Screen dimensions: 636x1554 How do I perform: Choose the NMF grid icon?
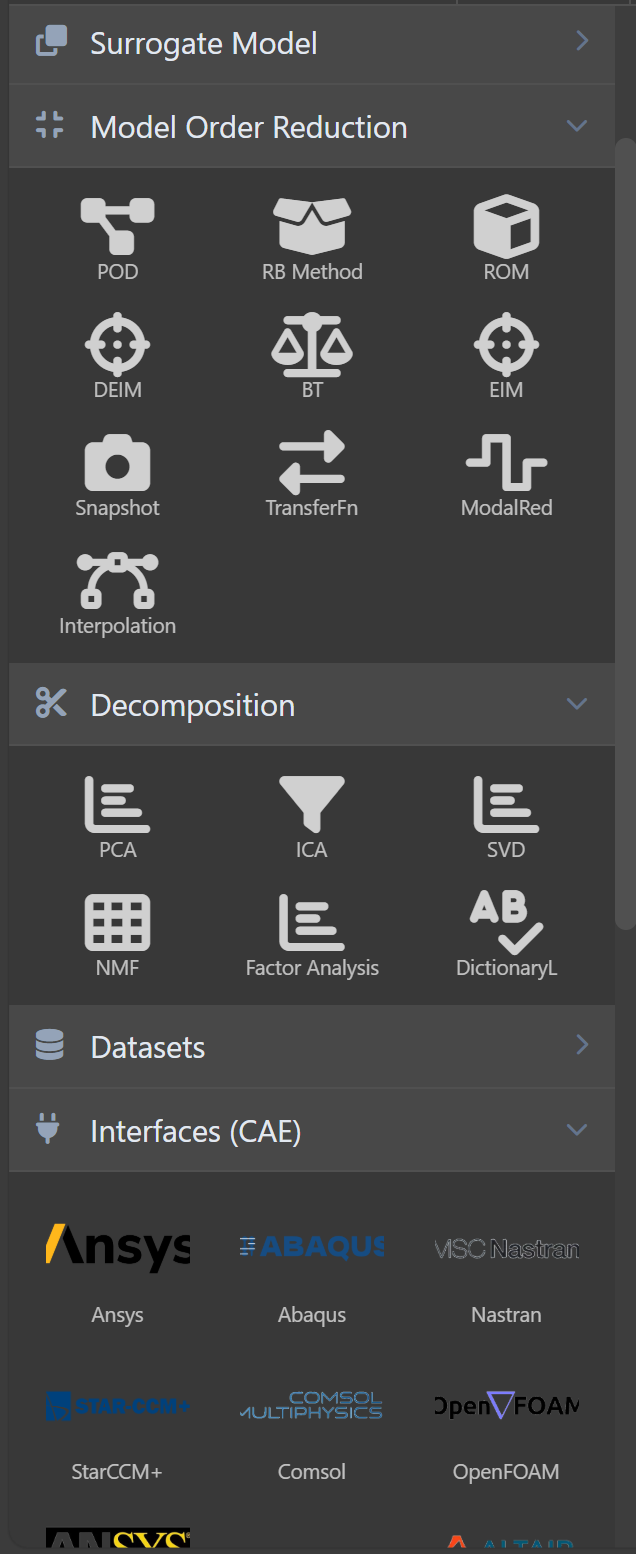point(117,922)
